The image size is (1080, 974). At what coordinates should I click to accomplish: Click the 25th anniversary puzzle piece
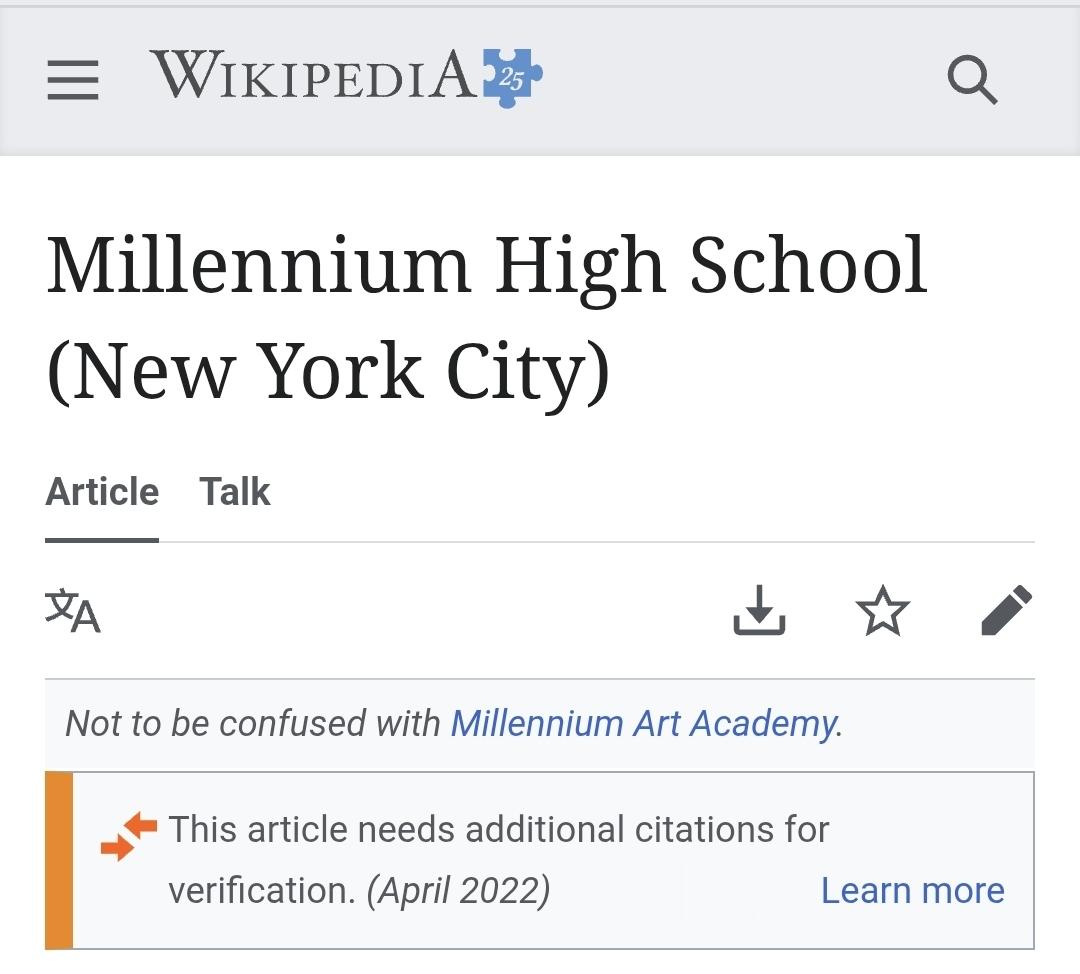(513, 77)
